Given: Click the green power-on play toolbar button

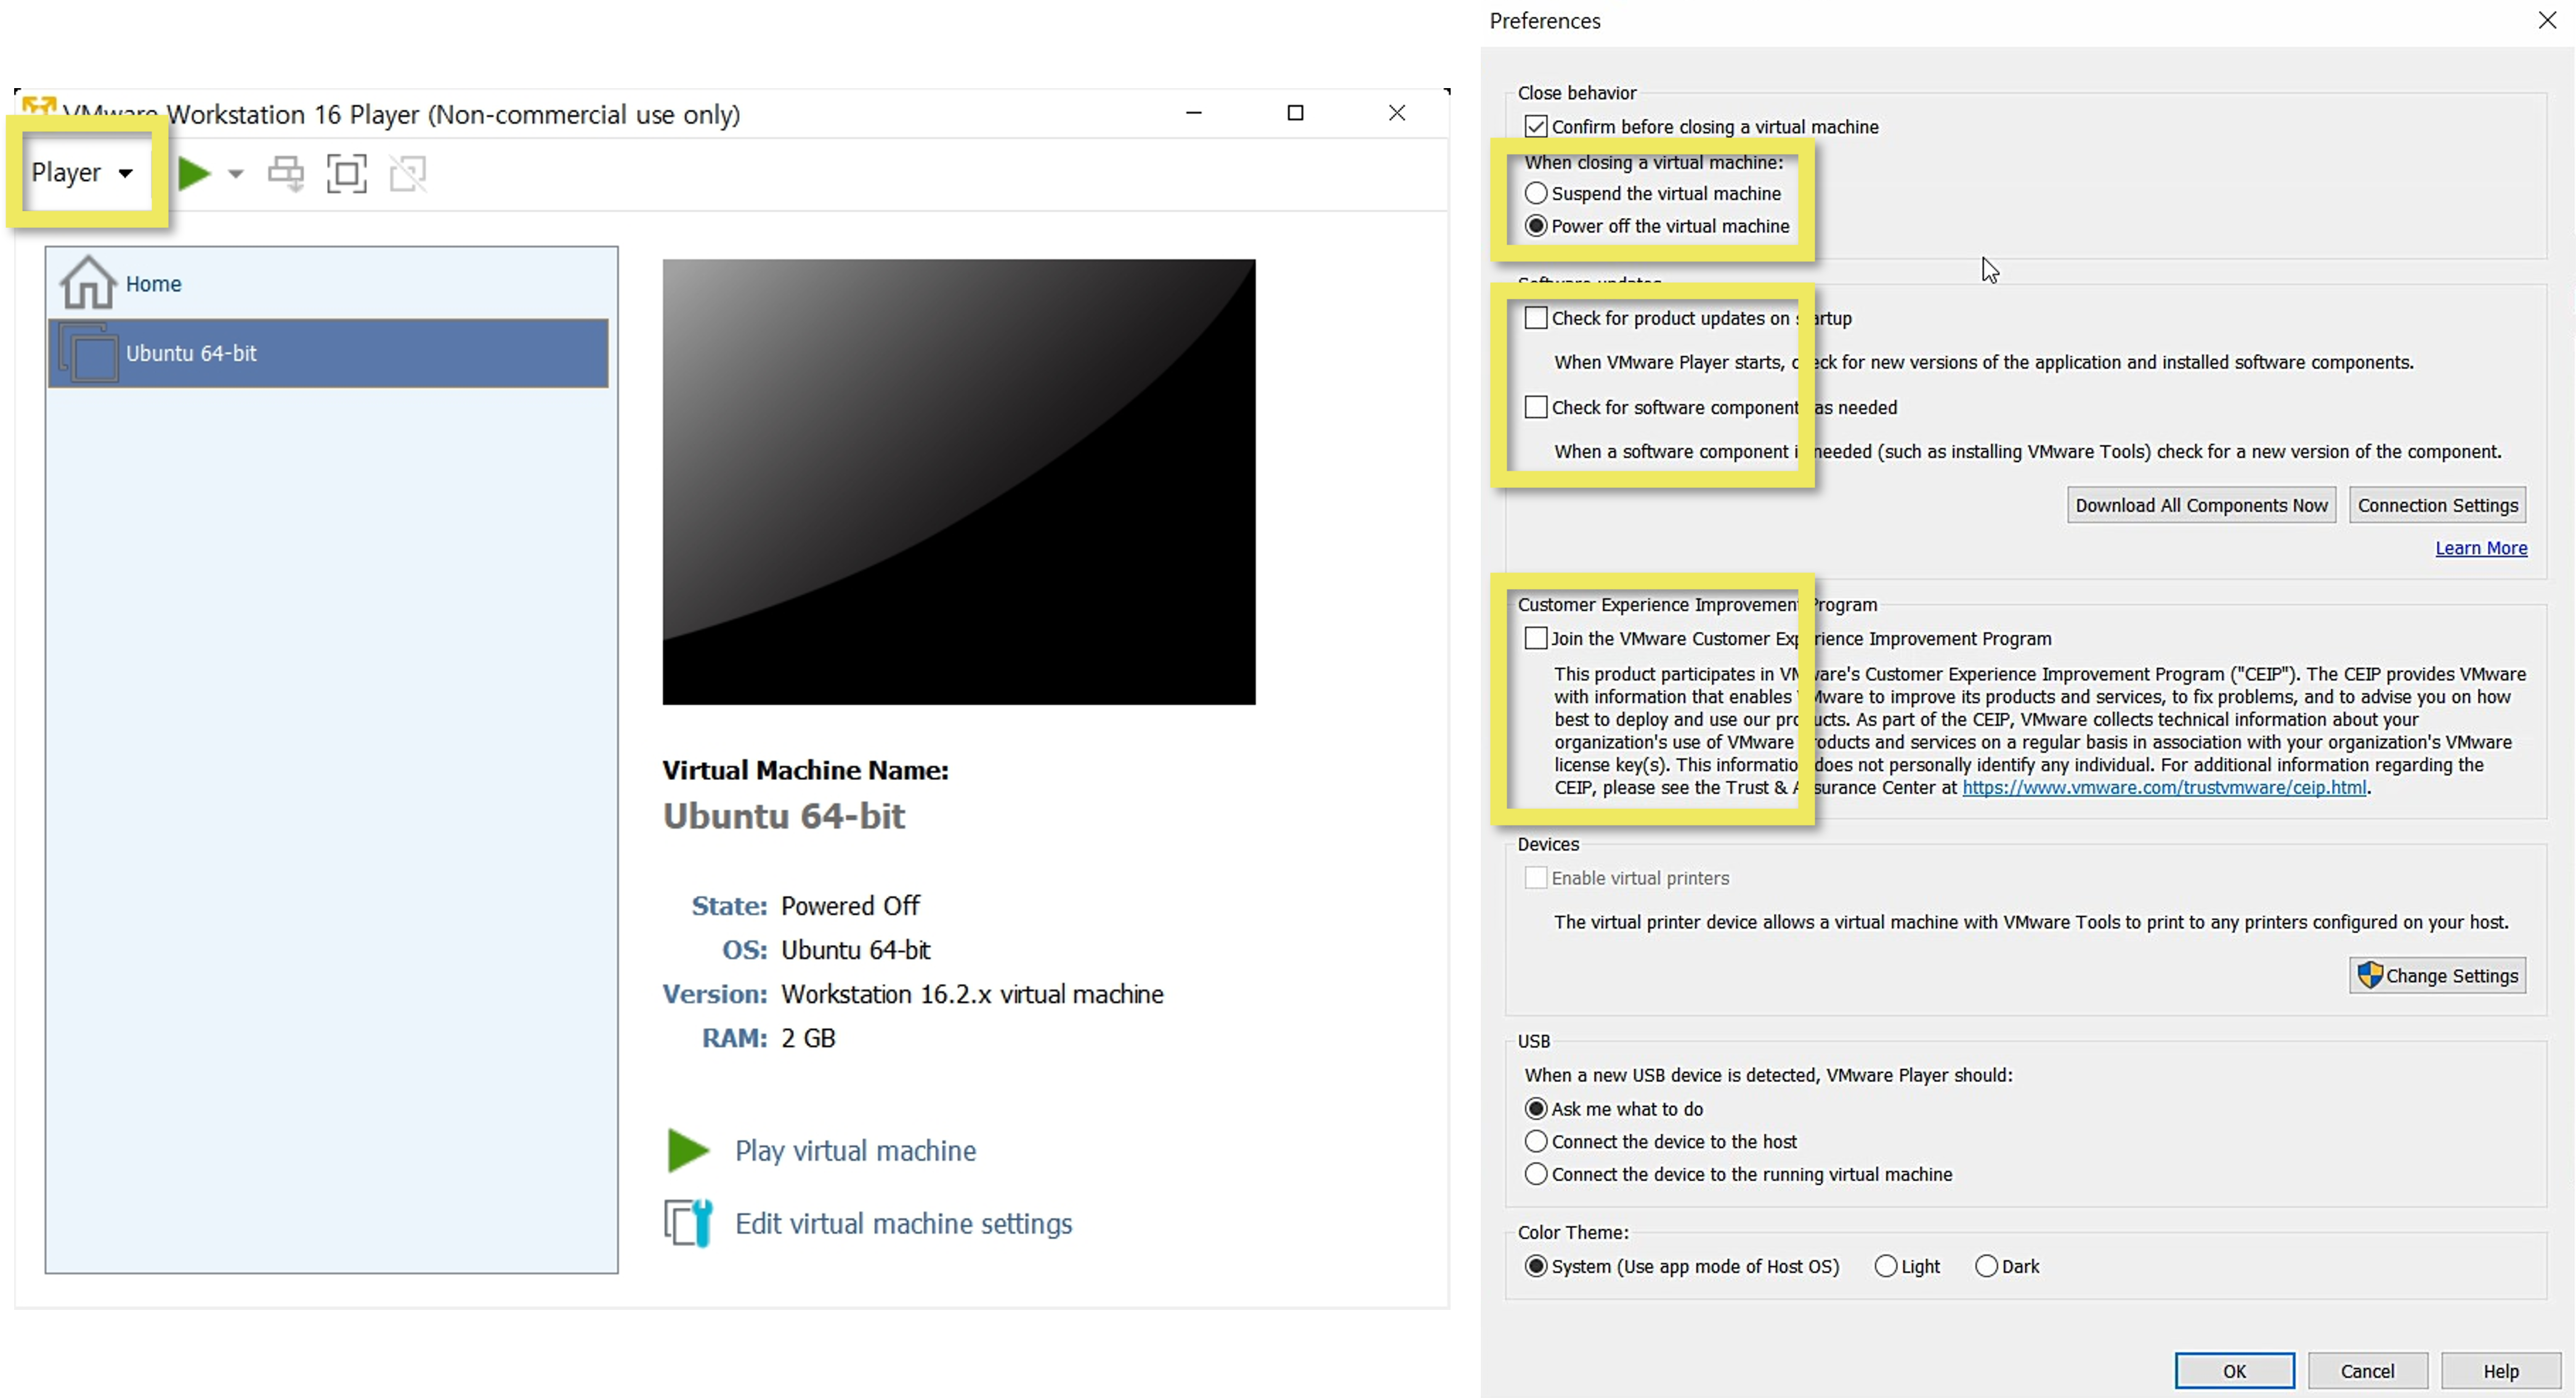Looking at the screenshot, I should pyautogui.click(x=194, y=173).
